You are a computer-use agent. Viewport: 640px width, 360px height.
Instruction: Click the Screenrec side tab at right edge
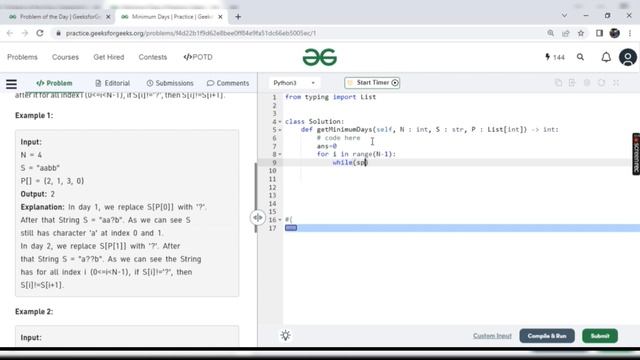pos(636,154)
